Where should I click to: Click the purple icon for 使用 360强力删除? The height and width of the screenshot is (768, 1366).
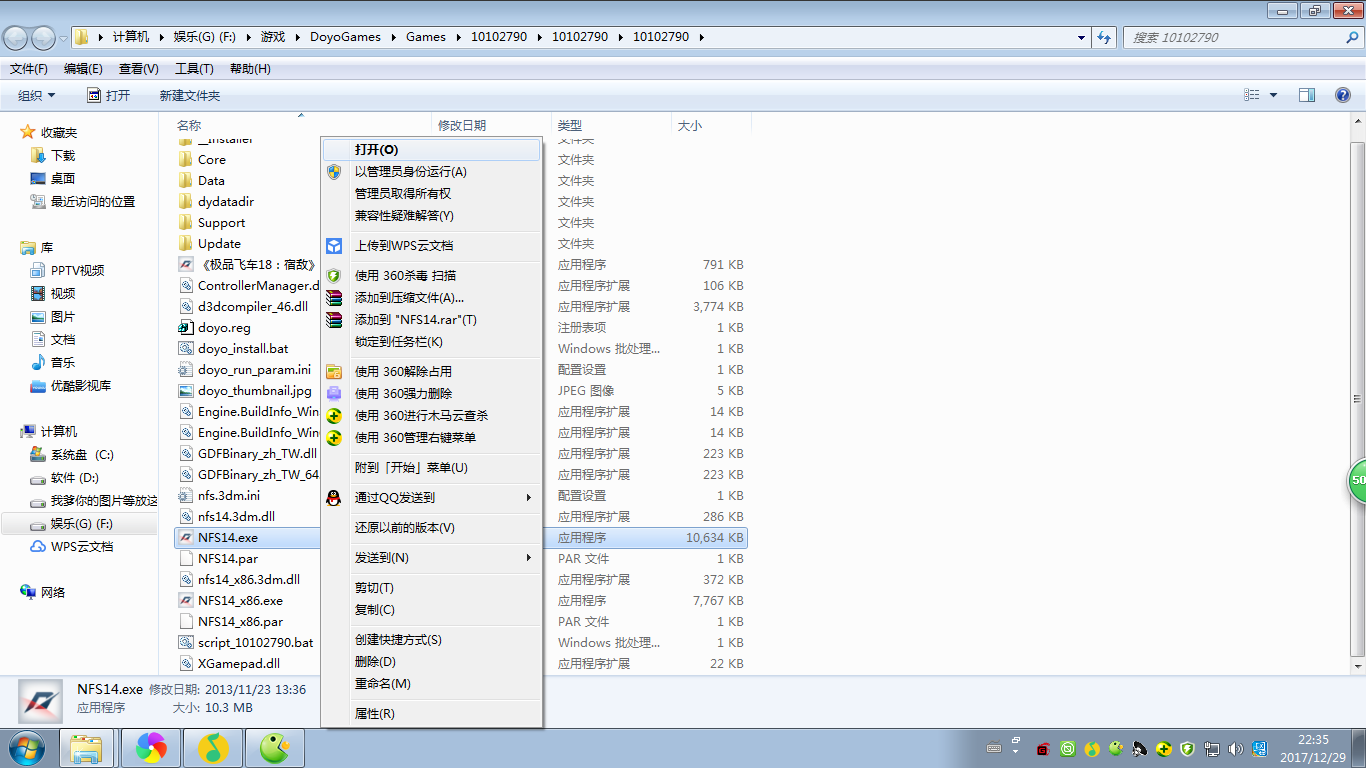[x=334, y=393]
